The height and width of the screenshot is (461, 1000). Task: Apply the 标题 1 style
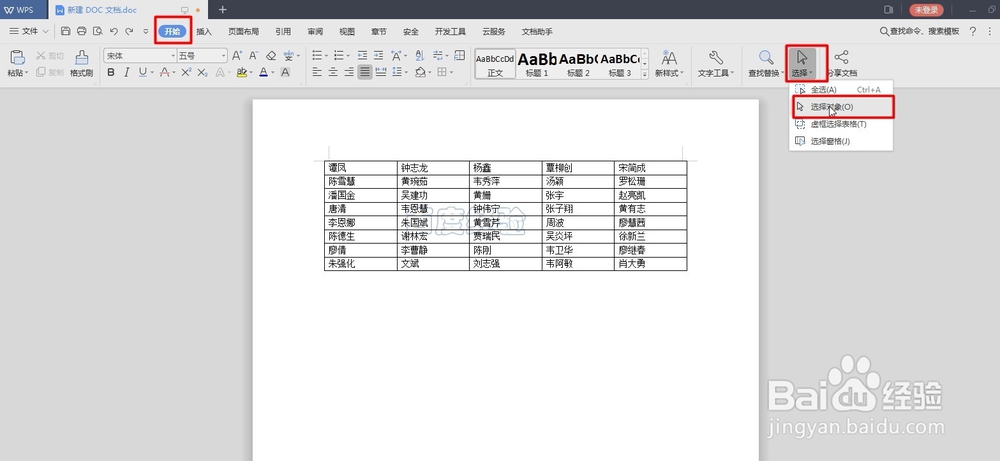click(537, 64)
